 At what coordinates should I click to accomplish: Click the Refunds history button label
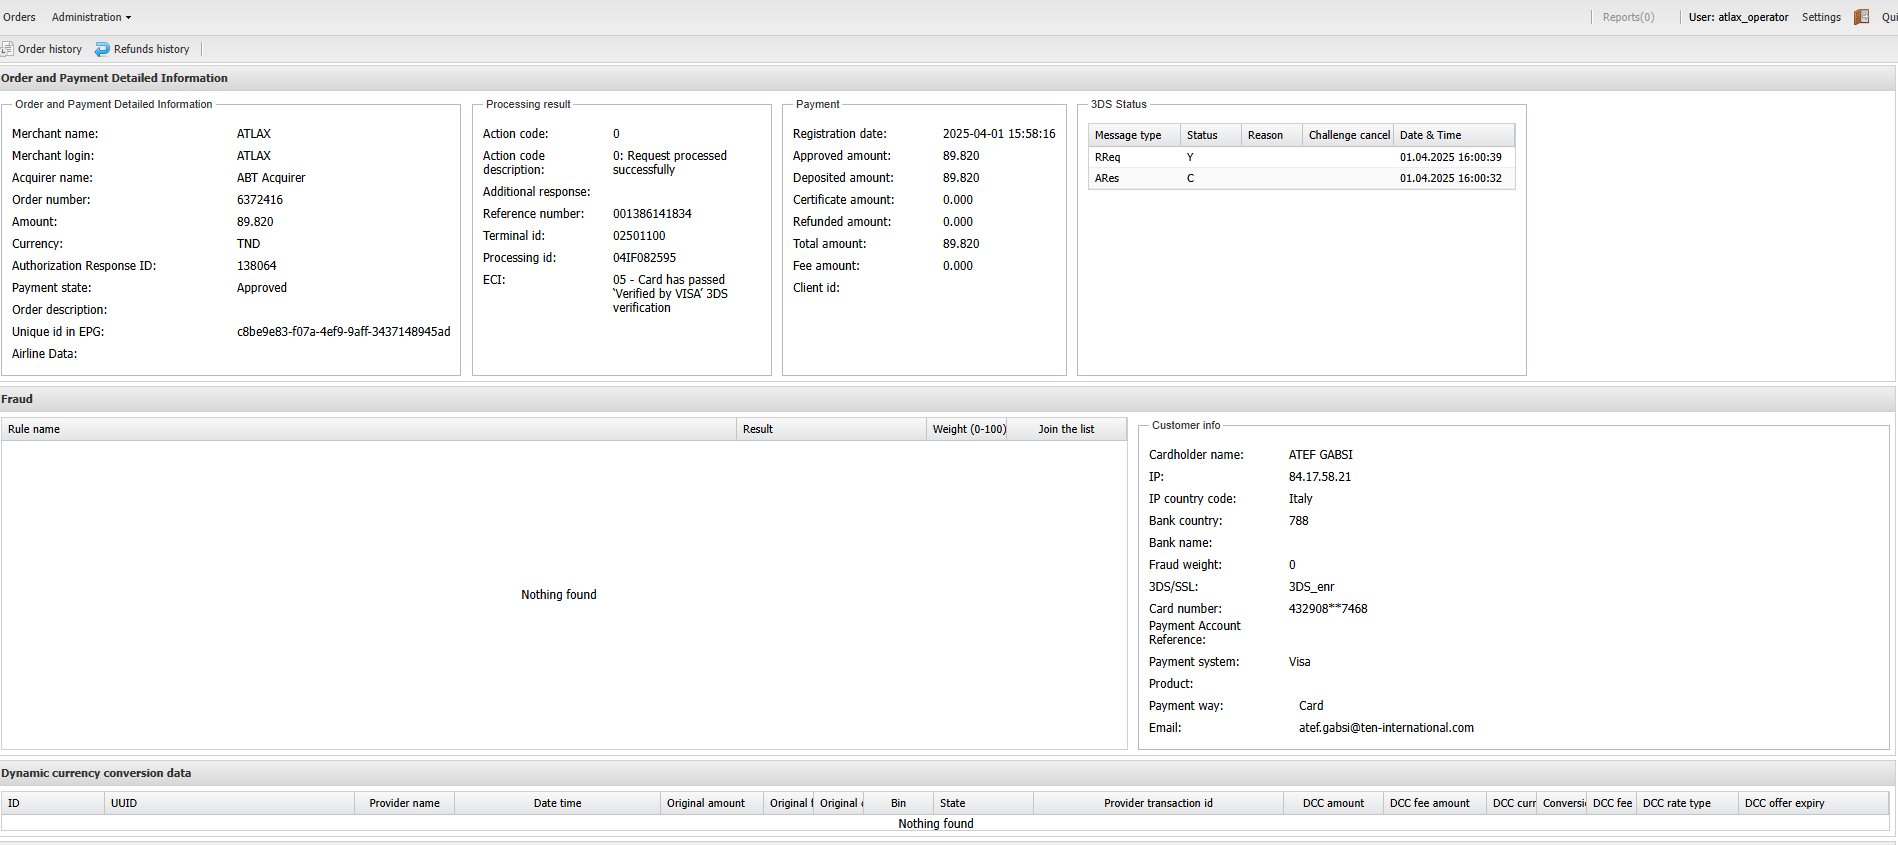(x=151, y=49)
